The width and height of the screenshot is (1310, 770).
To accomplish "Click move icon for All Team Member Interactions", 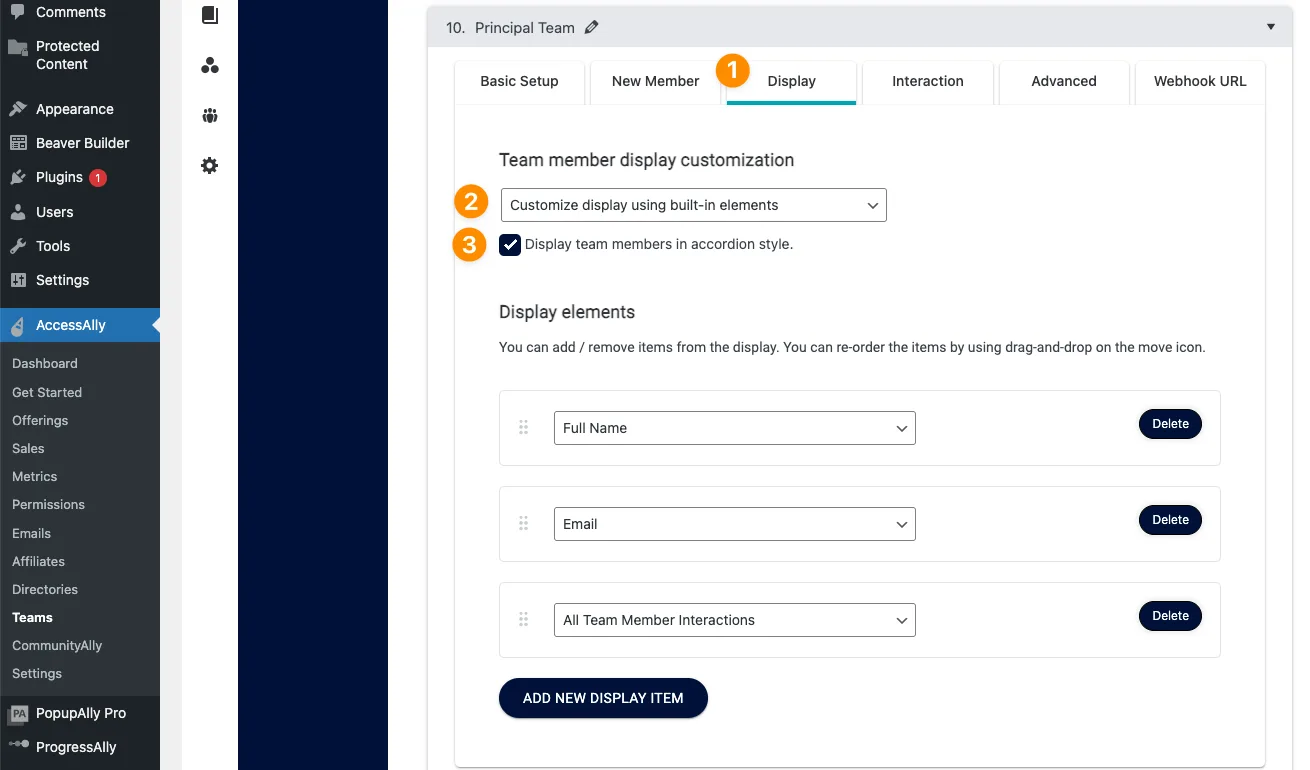I will [x=523, y=620].
